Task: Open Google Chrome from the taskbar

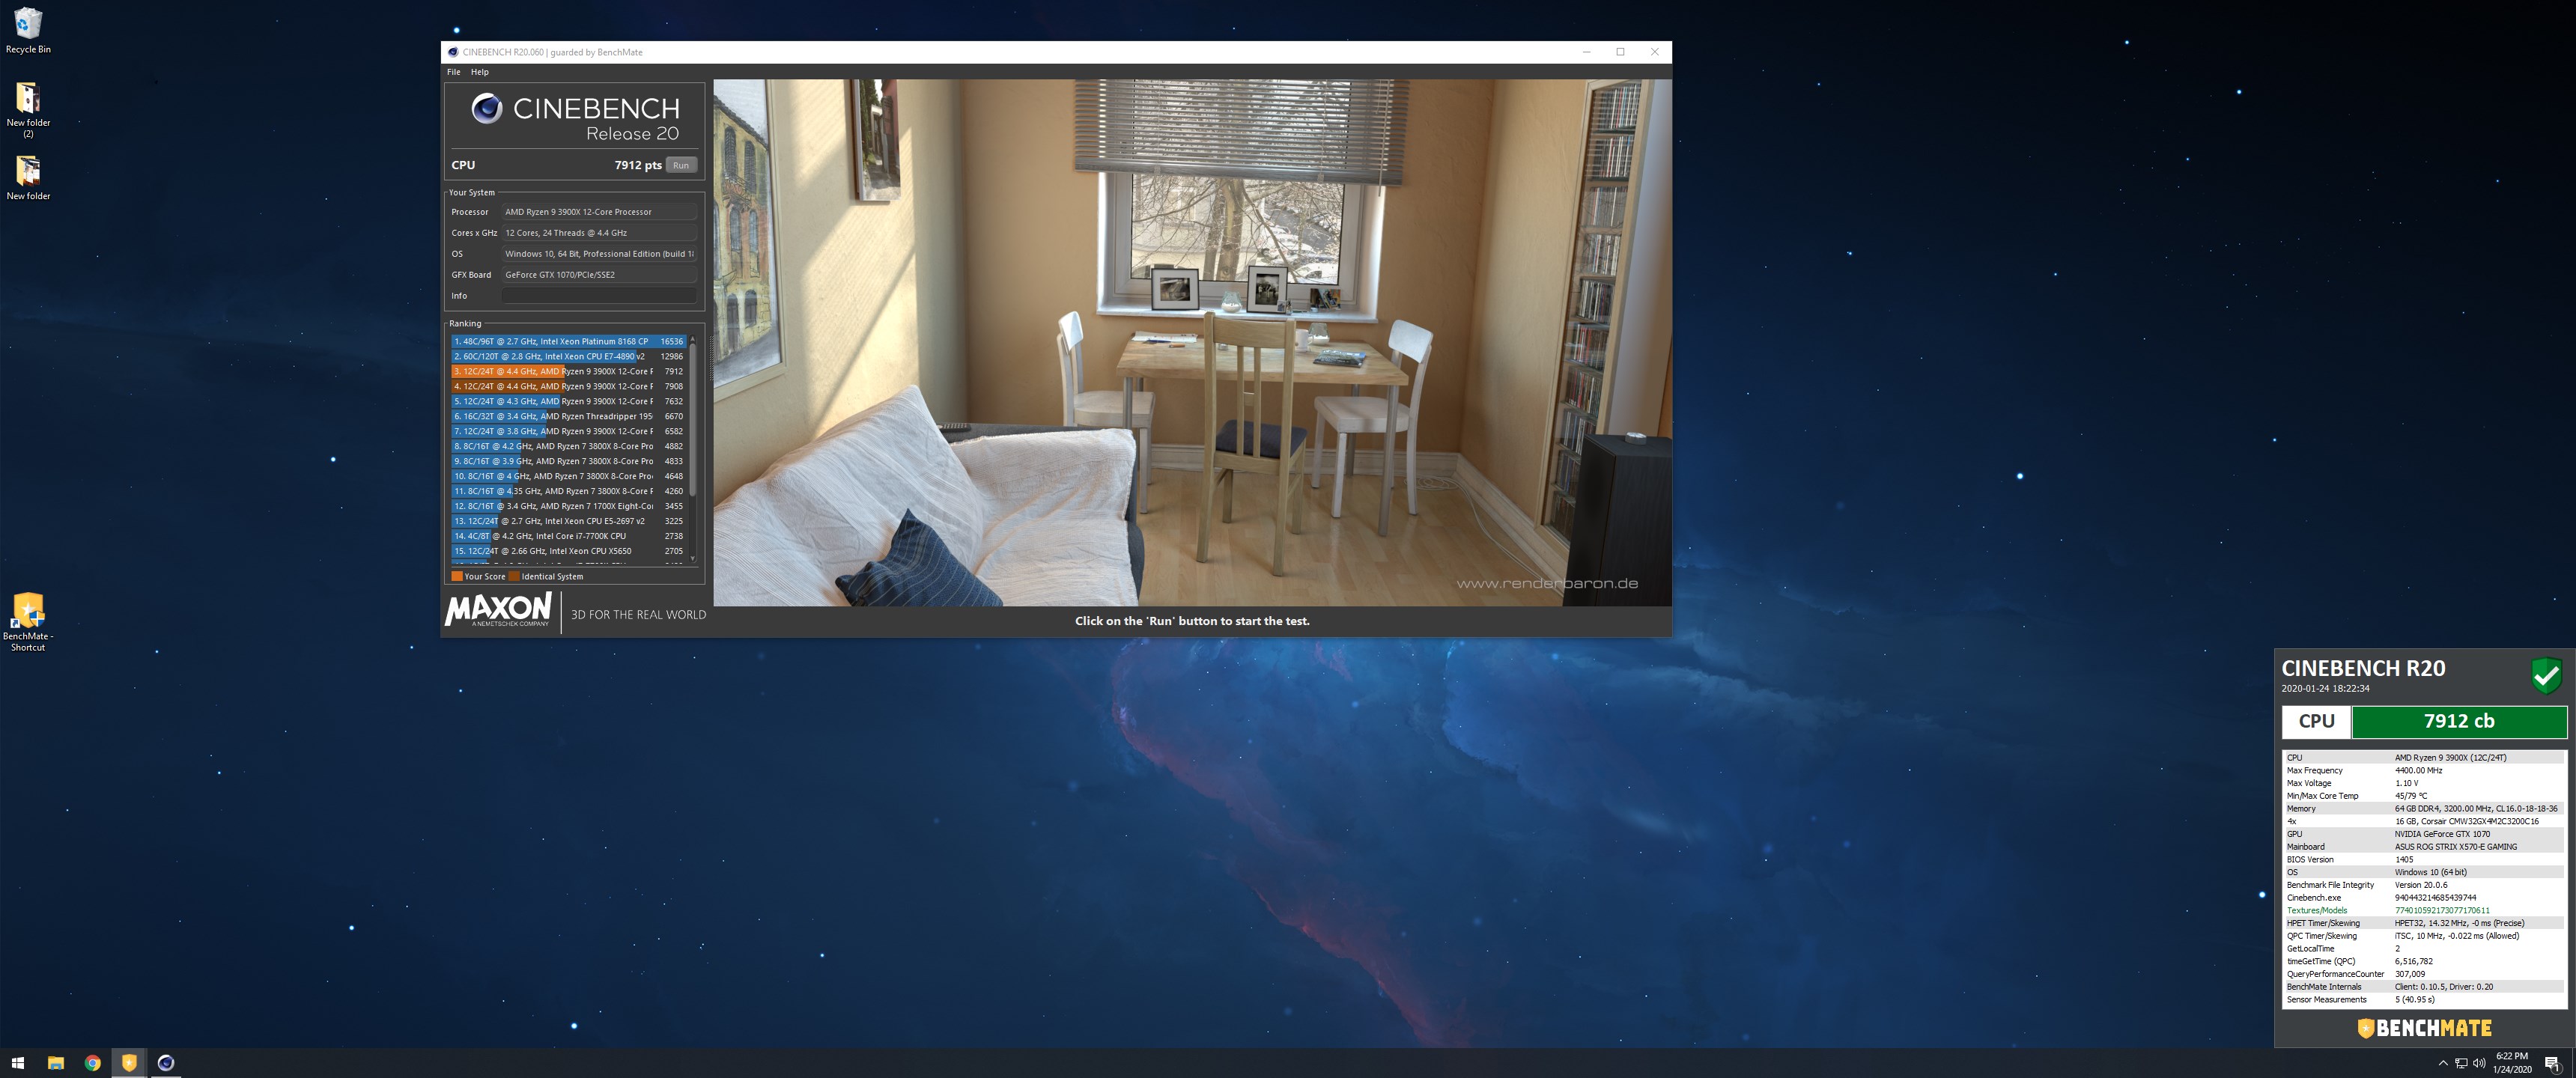Action: (92, 1063)
